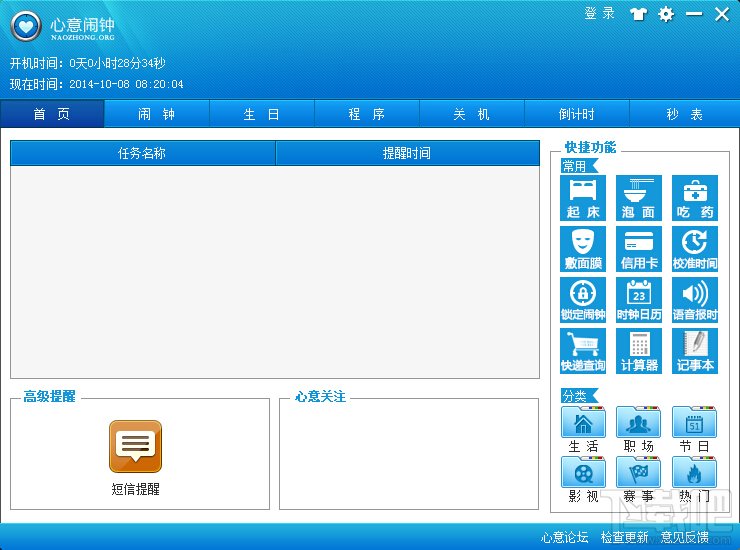Open the 生活 life category folder
This screenshot has width=740, height=550.
pos(583,429)
